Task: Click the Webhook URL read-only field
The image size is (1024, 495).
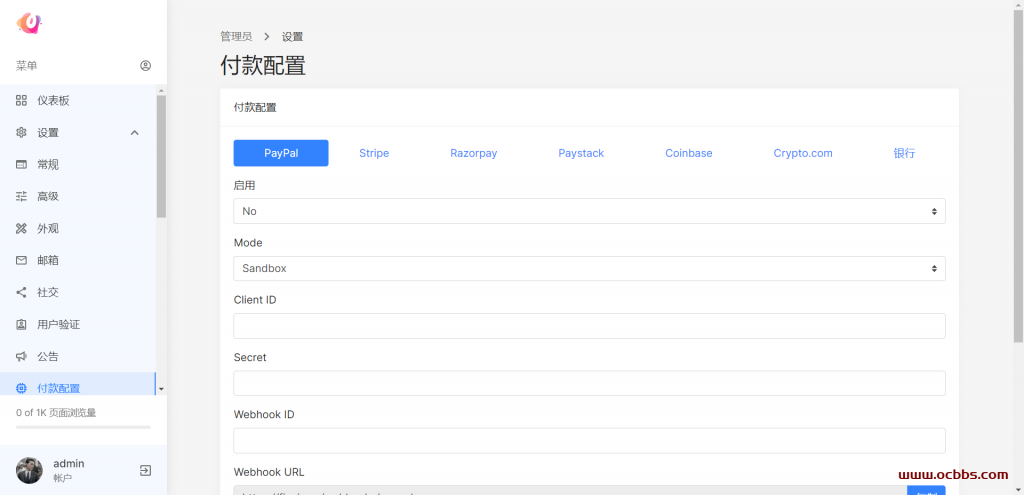Action: pos(570,490)
